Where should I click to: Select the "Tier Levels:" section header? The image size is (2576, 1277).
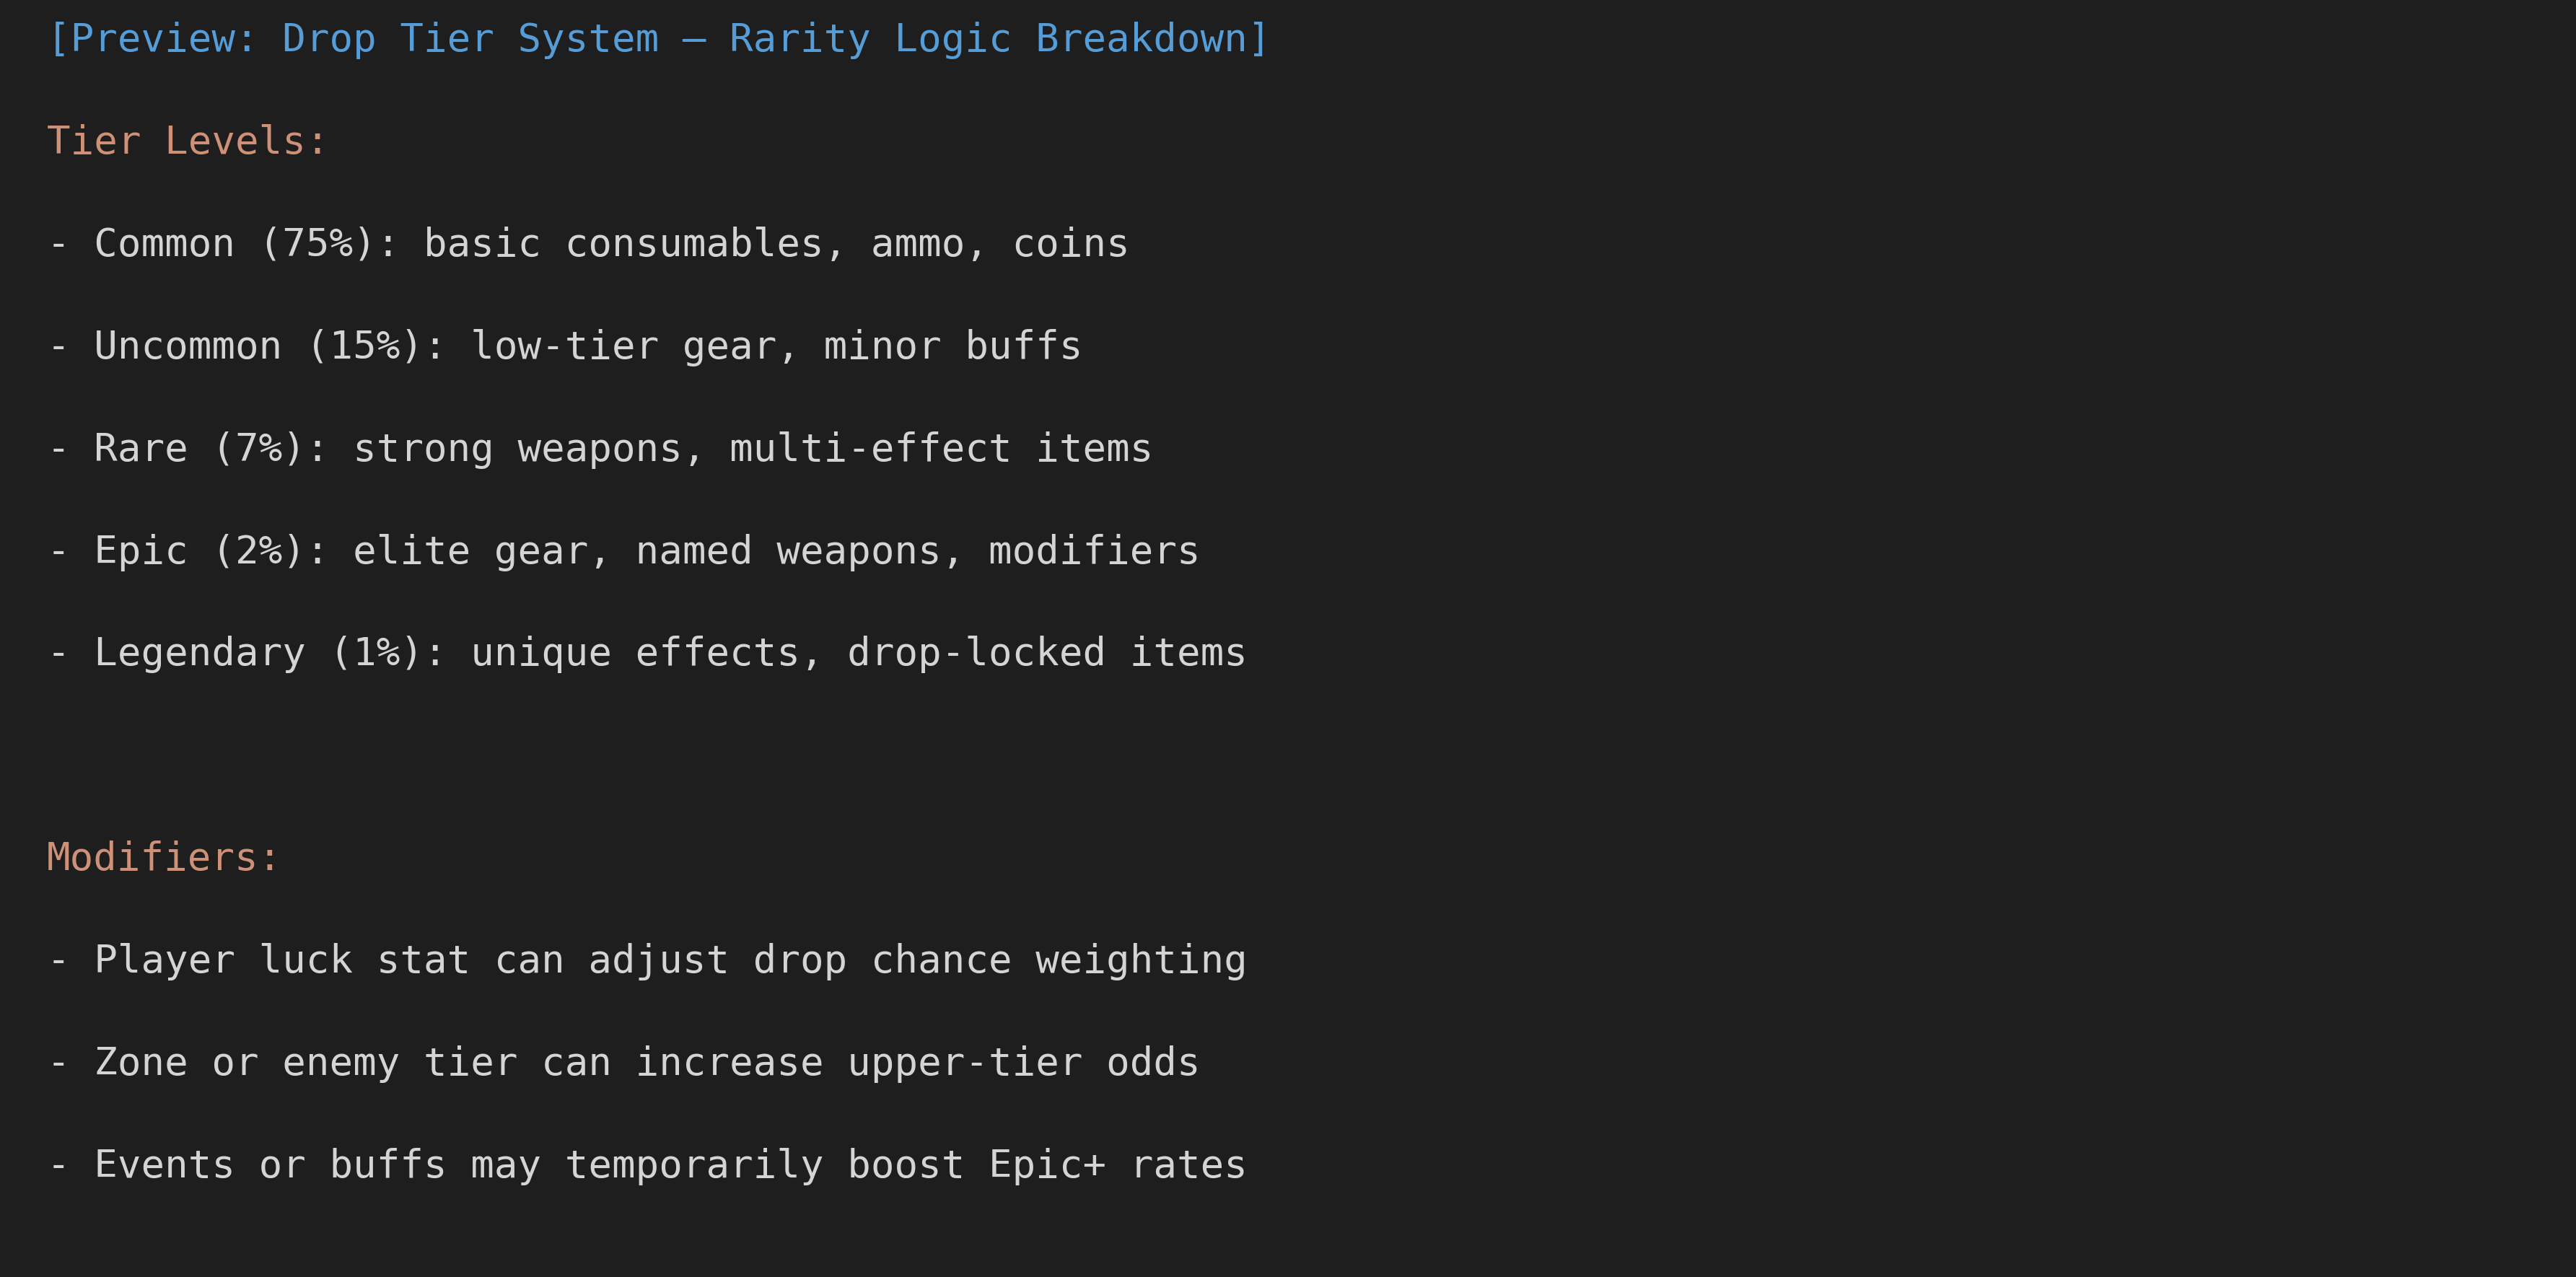(187, 141)
